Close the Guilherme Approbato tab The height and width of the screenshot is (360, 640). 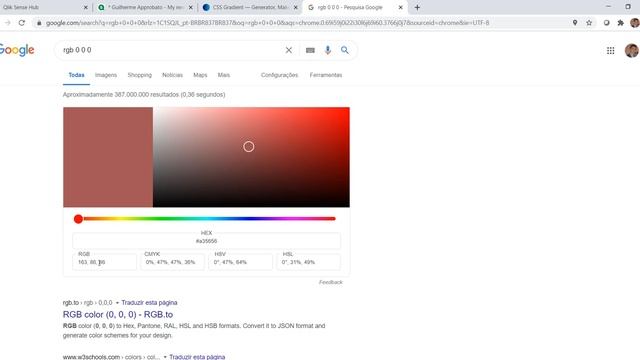(x=190, y=7)
